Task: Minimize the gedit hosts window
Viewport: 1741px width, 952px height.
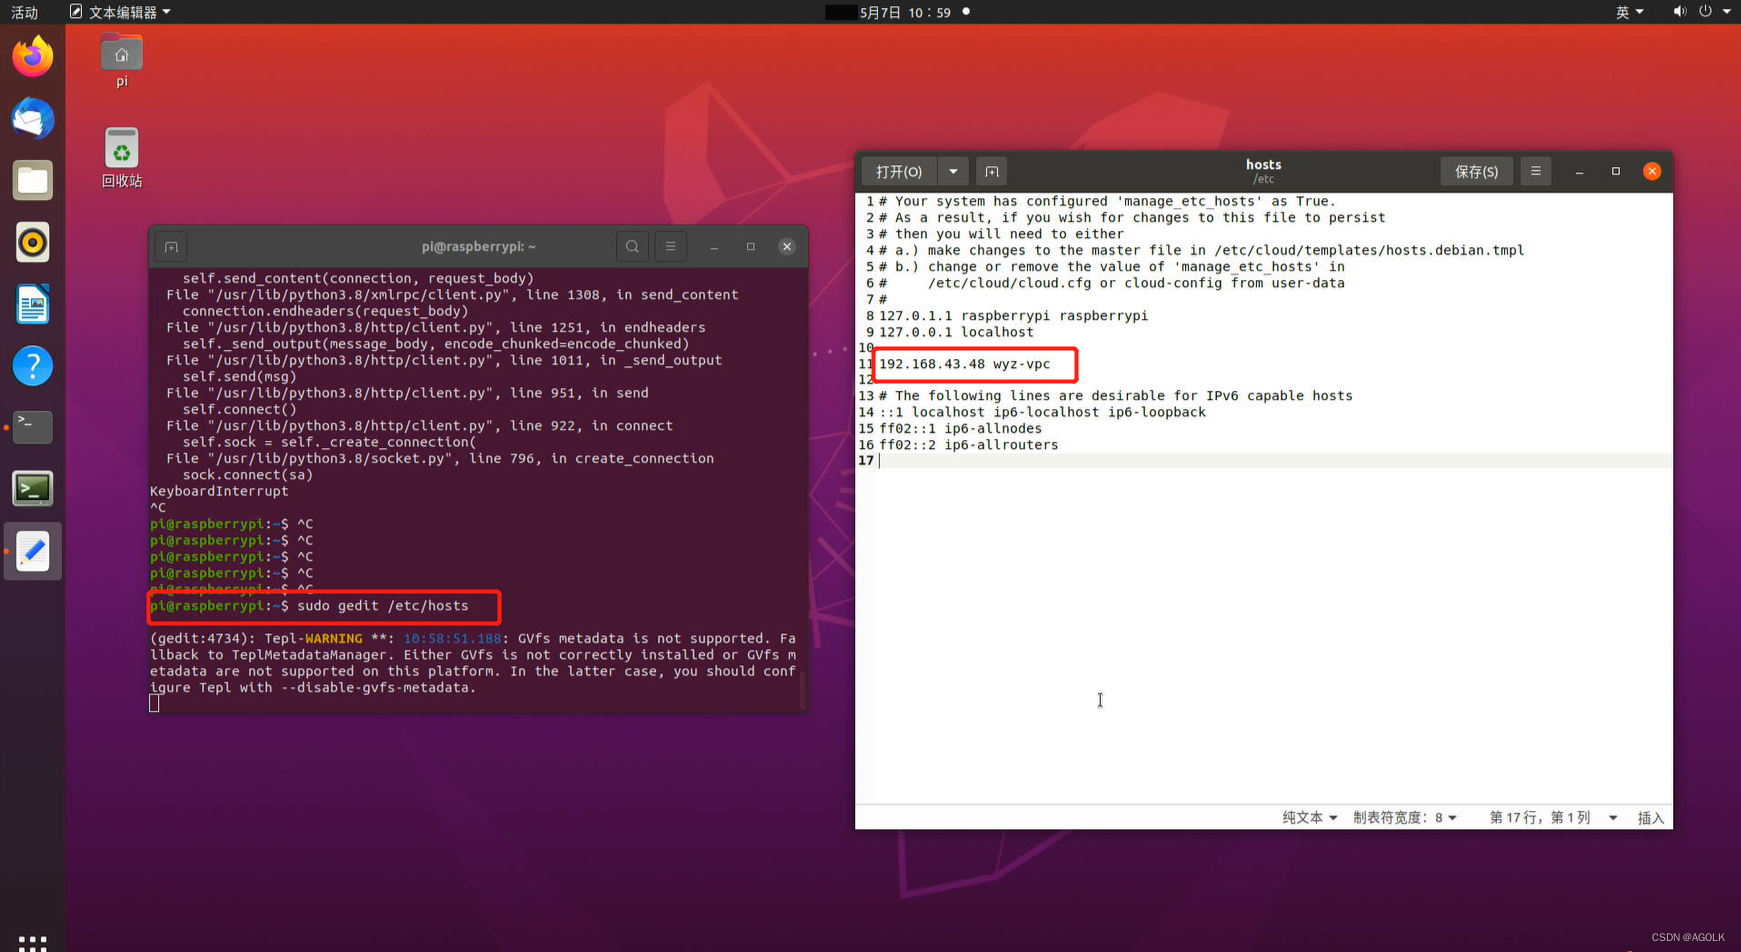Action: click(1579, 171)
